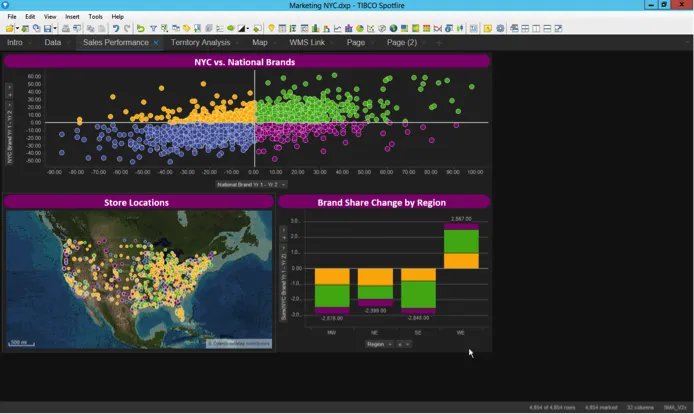Switch to the Map page tab
The width and height of the screenshot is (694, 414).
point(260,43)
